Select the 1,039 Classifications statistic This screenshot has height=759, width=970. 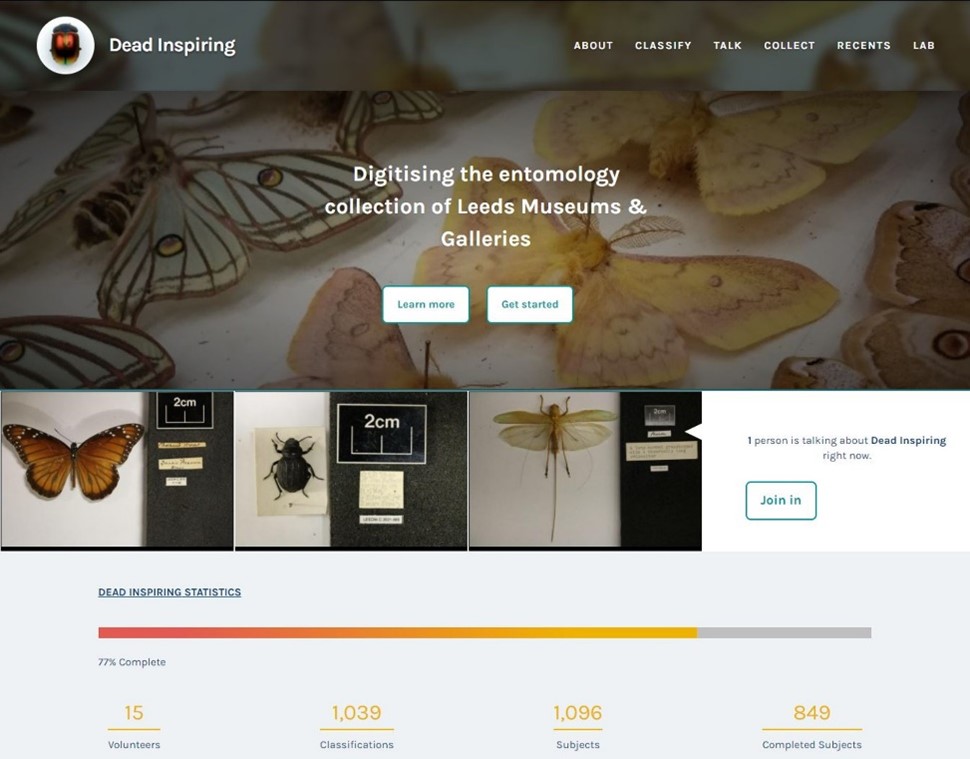click(x=356, y=727)
